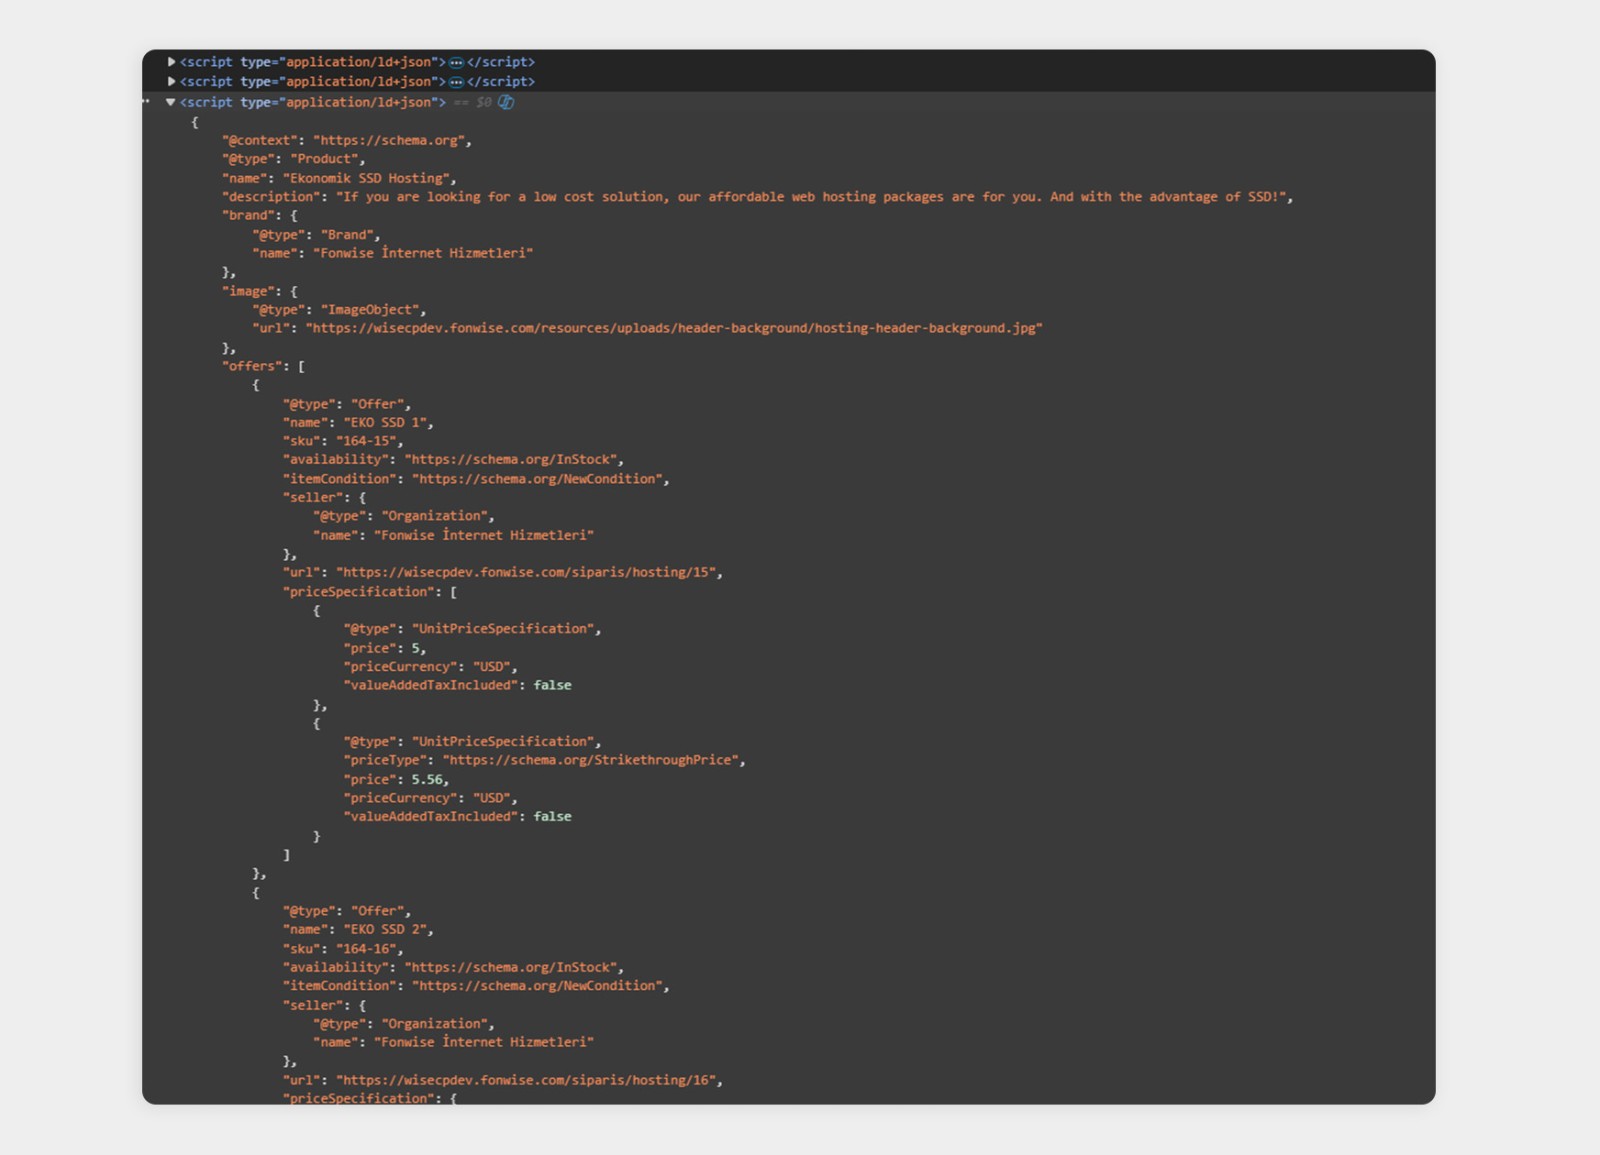Viewport: 1600px width, 1155px height.
Task: Click the StrikethroughPrice priceType URL
Action: pyautogui.click(x=593, y=760)
